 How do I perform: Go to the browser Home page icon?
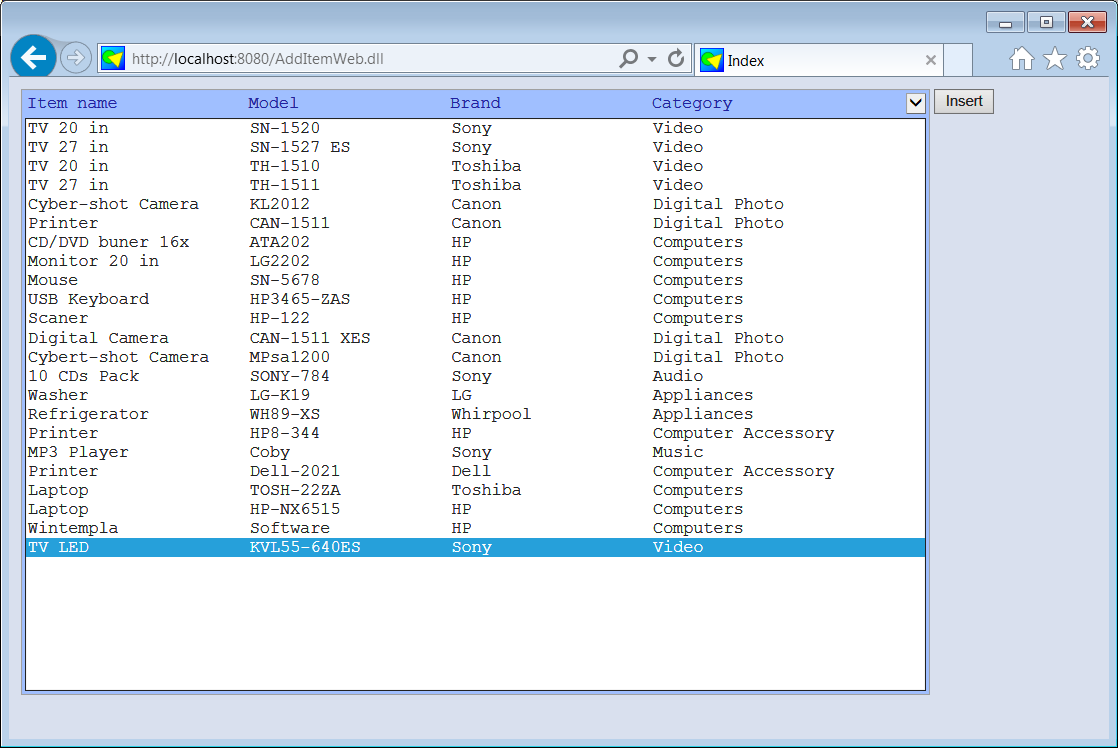coord(1022,58)
